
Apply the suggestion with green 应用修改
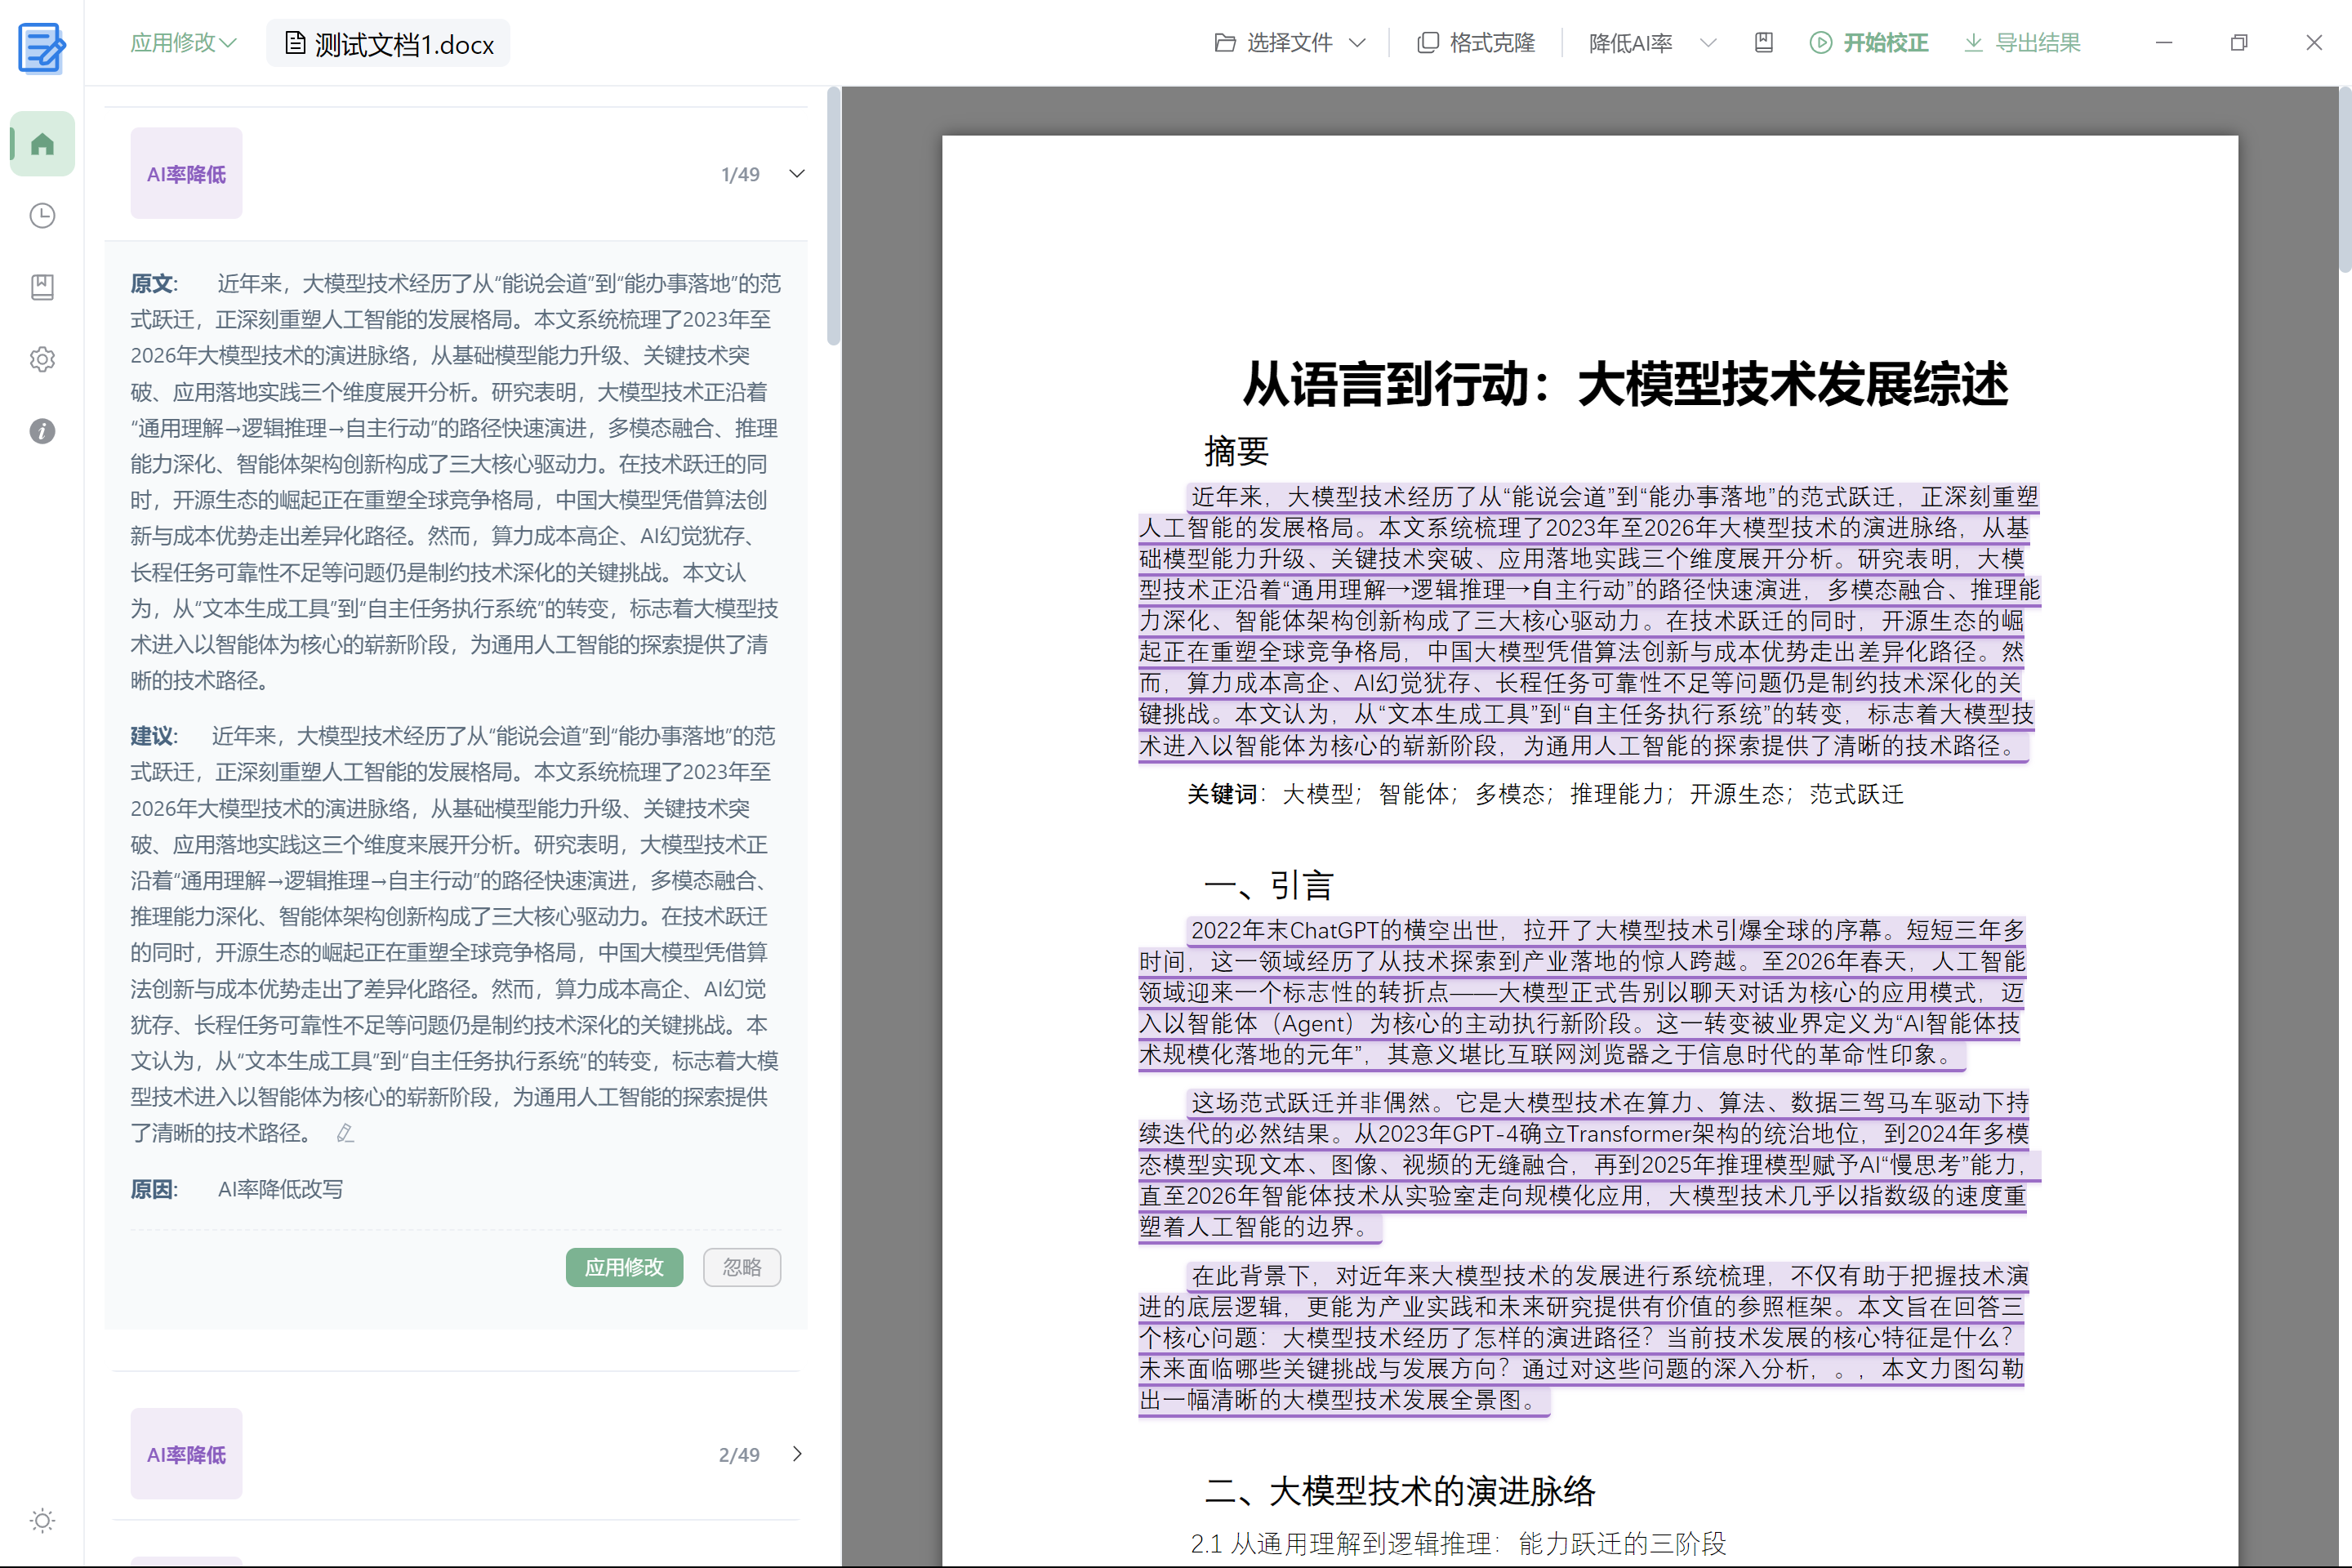624,1268
